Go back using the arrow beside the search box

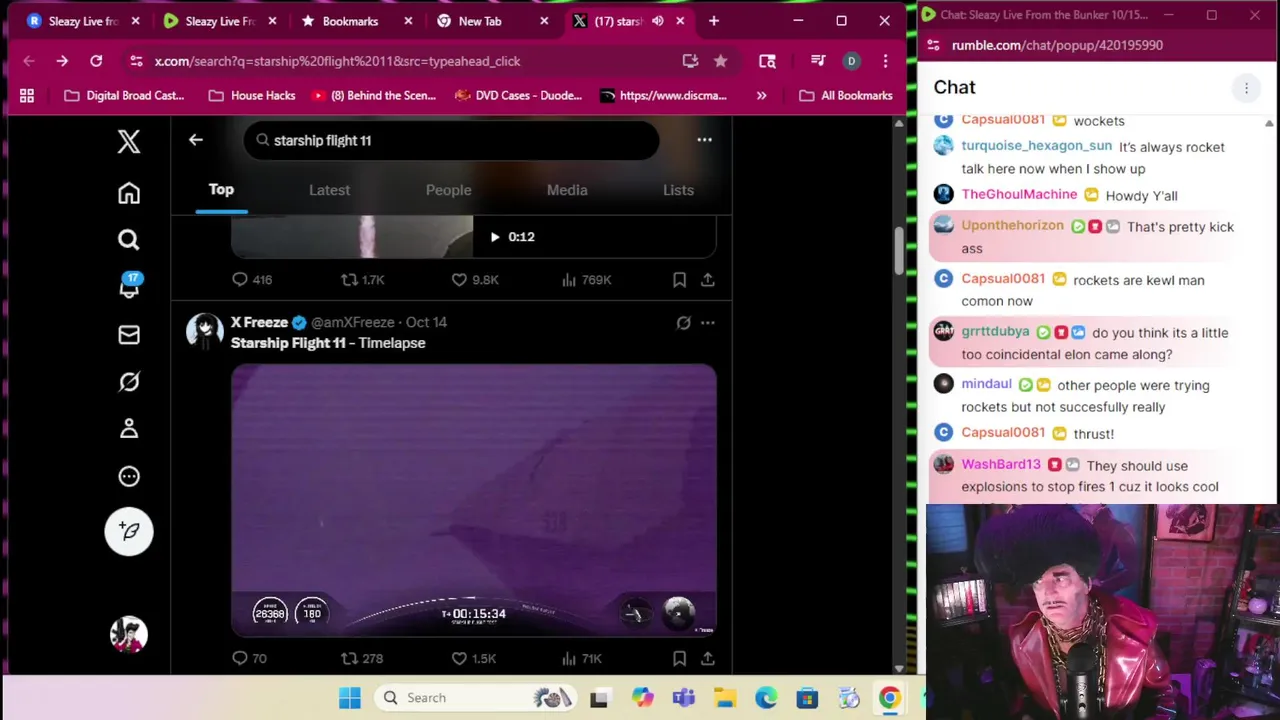click(x=196, y=140)
